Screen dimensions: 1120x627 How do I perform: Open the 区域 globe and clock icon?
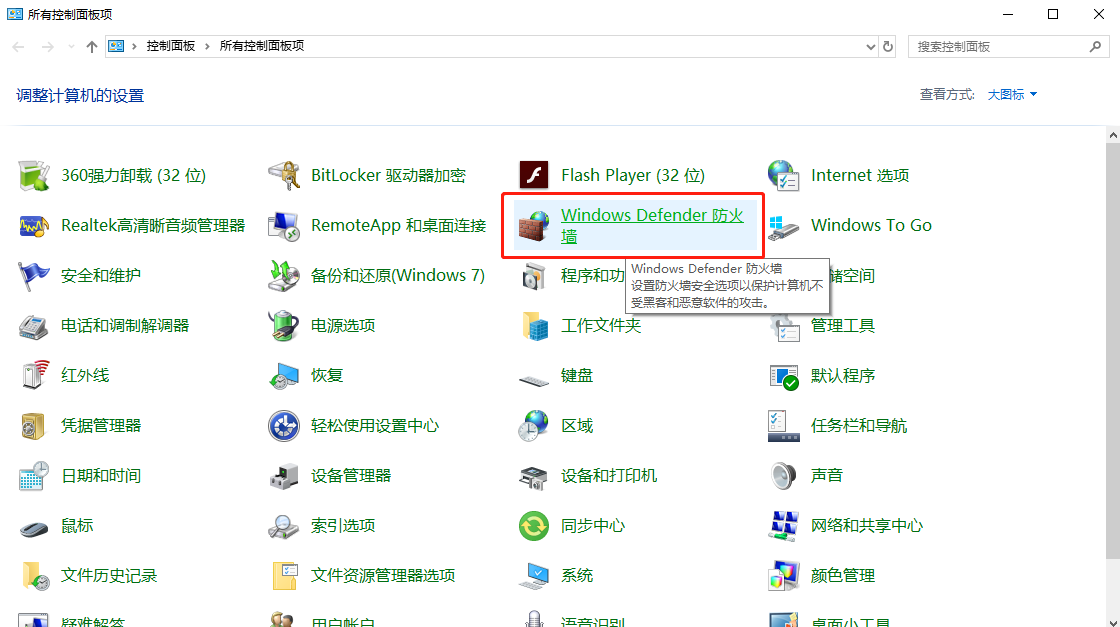click(x=534, y=426)
